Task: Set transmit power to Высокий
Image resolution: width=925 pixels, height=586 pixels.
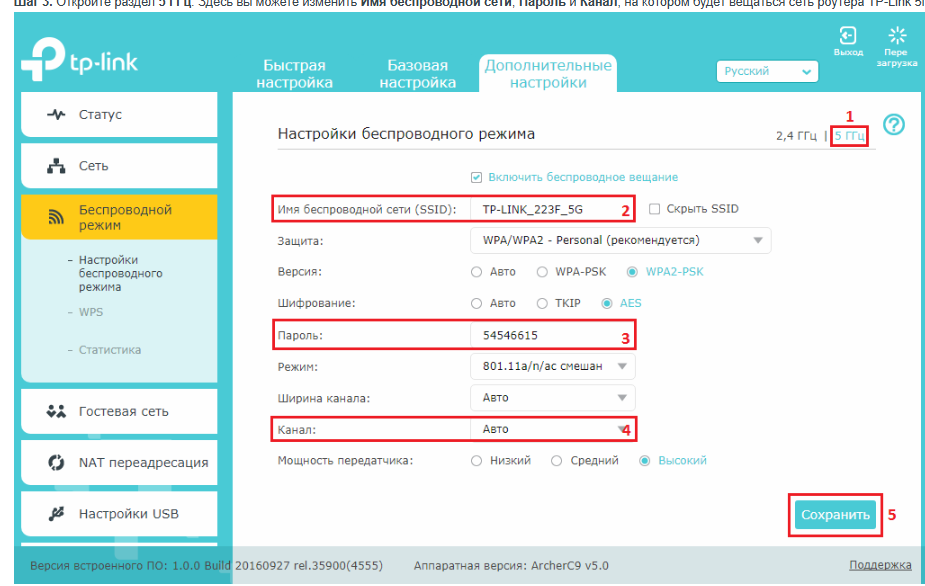Action: (x=645, y=461)
